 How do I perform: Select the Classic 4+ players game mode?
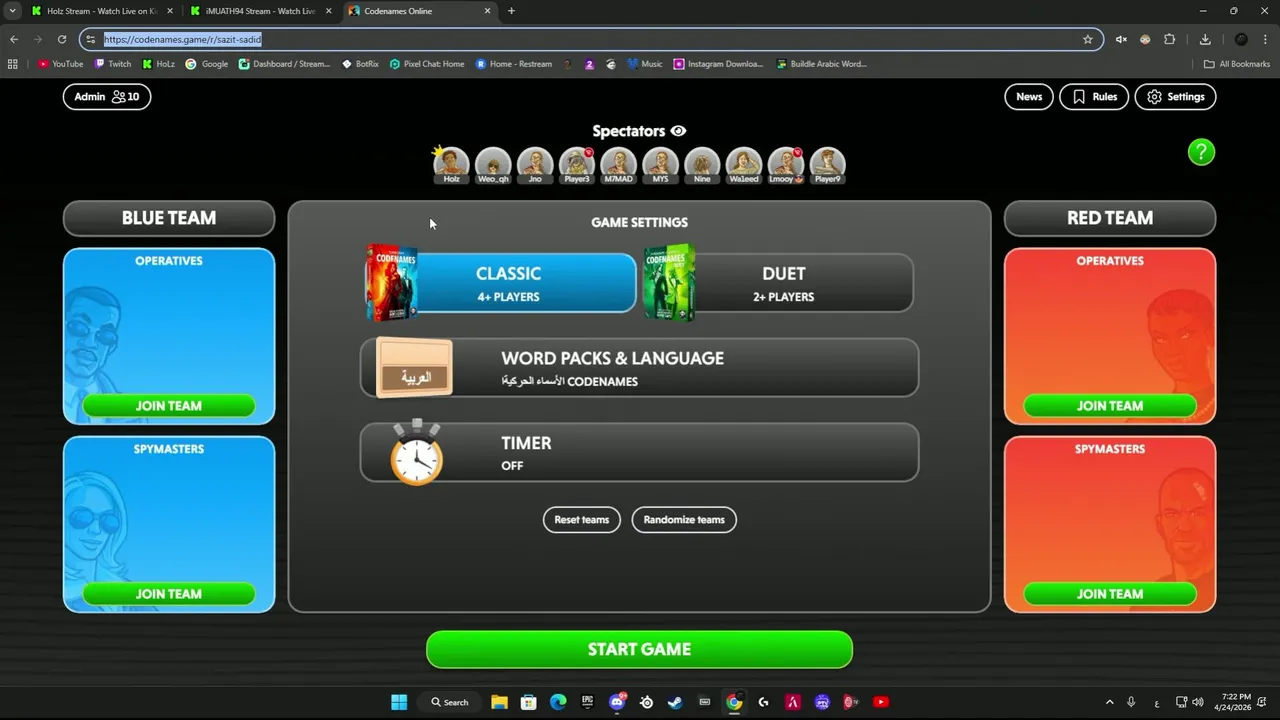tap(500, 283)
